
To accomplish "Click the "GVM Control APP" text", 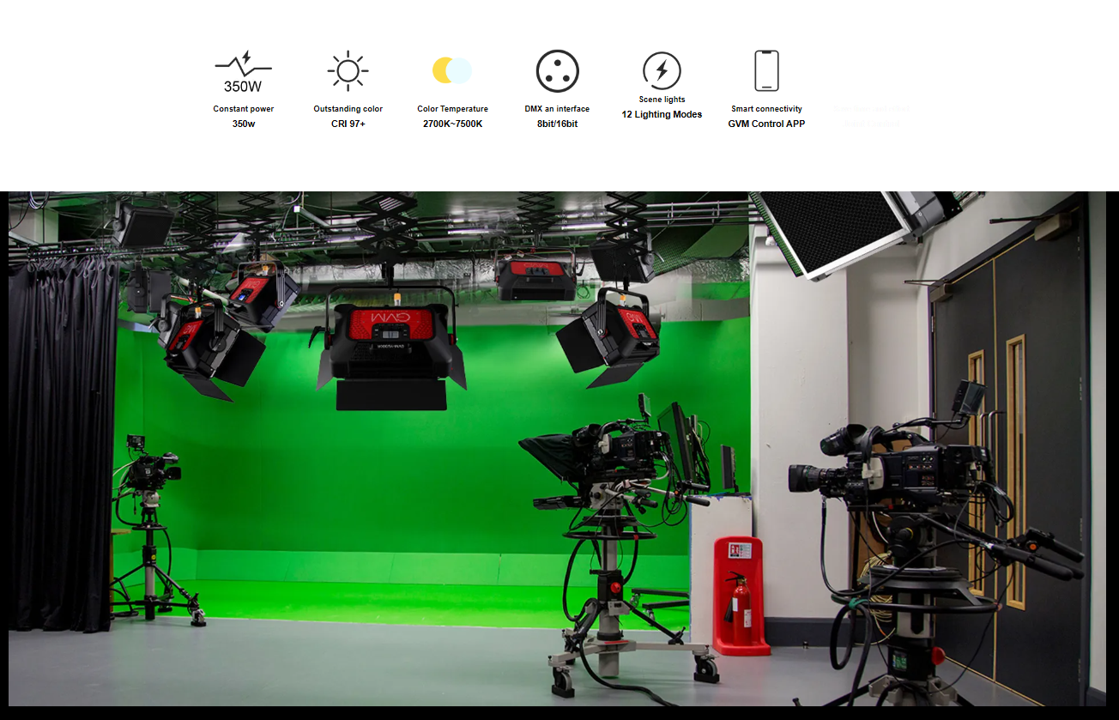I will tap(766, 124).
